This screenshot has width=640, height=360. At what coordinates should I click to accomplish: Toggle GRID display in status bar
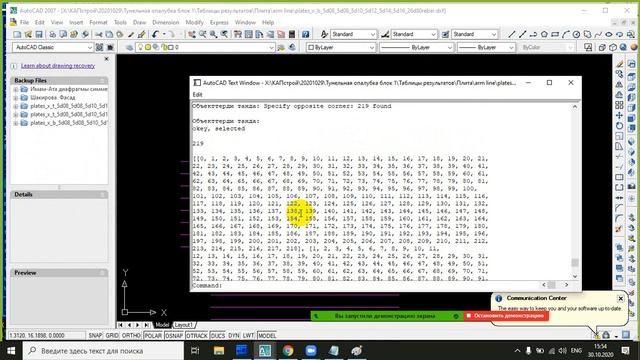click(x=112, y=336)
